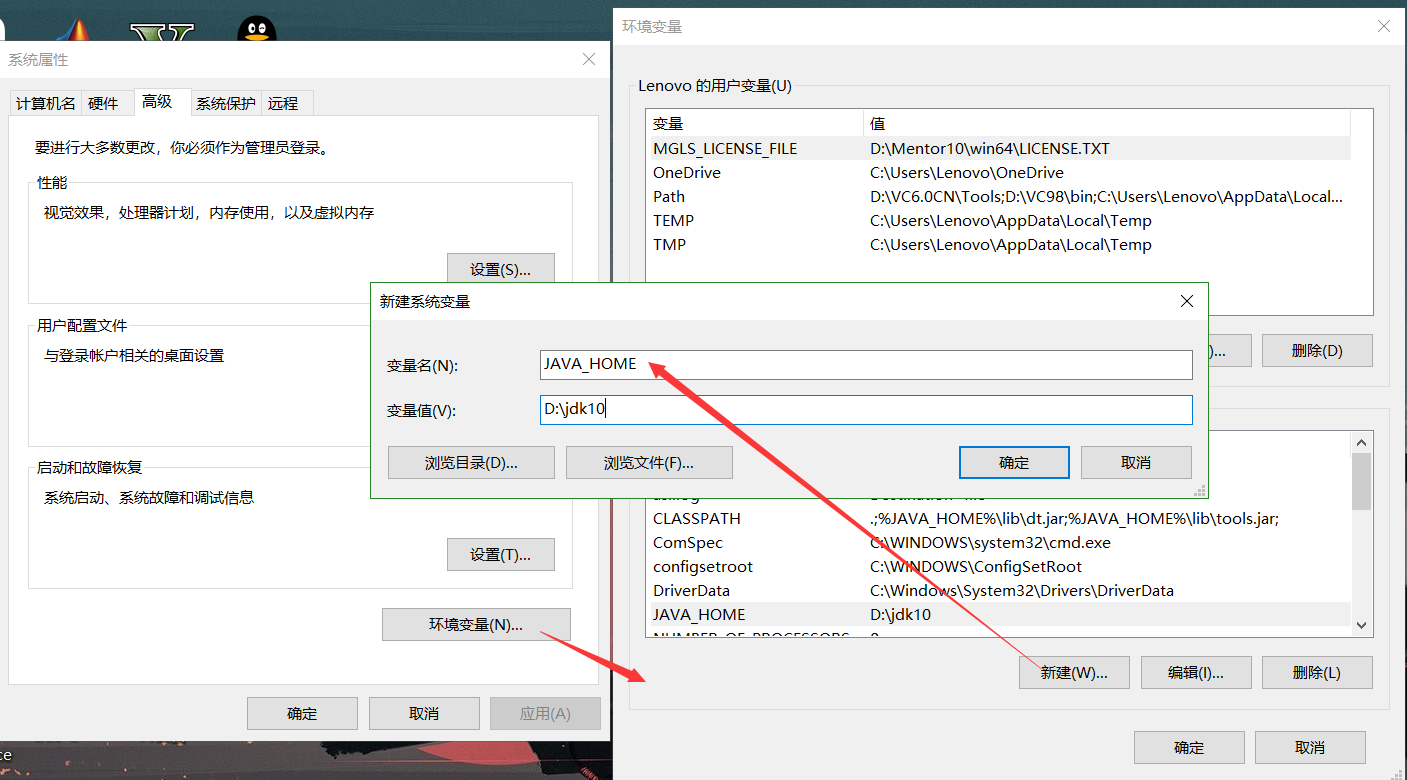Select the MGLS_LICENSE_FILE user variable row
The image size is (1407, 780).
click(998, 148)
